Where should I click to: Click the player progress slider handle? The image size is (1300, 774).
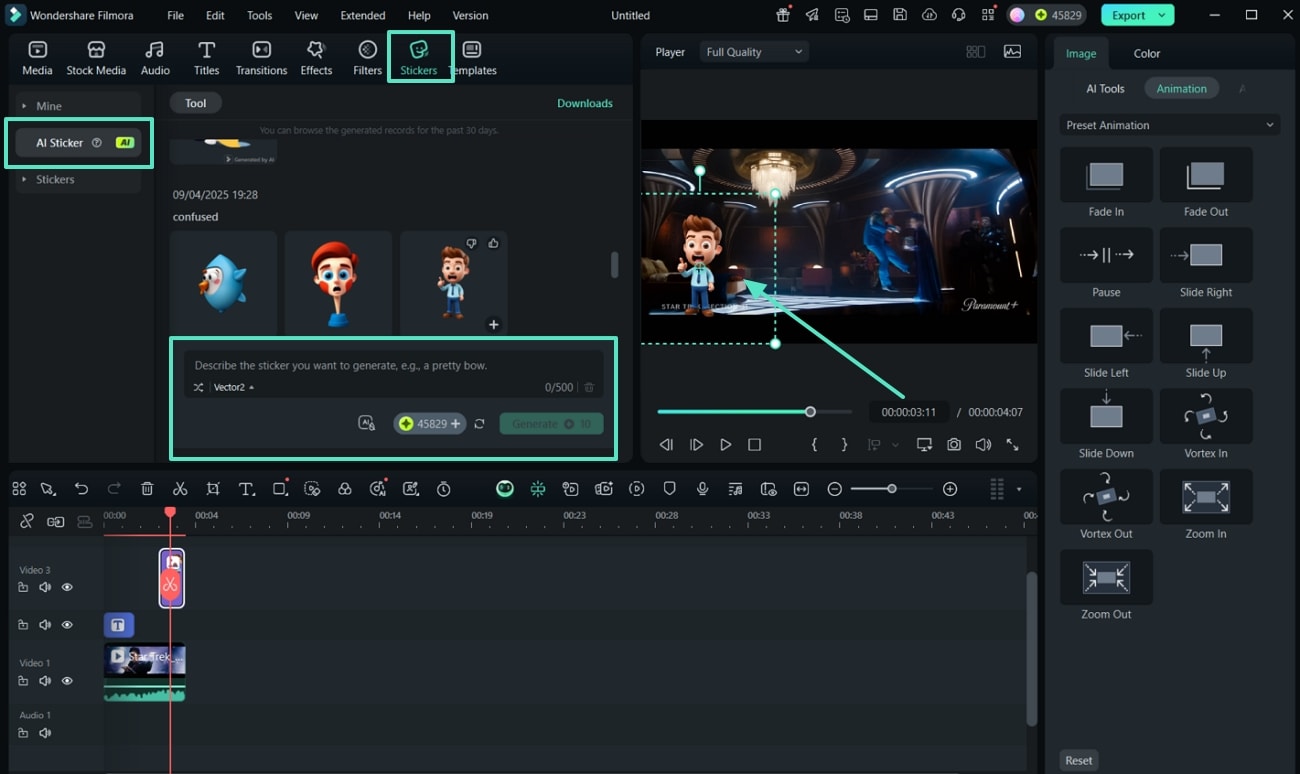coord(810,411)
